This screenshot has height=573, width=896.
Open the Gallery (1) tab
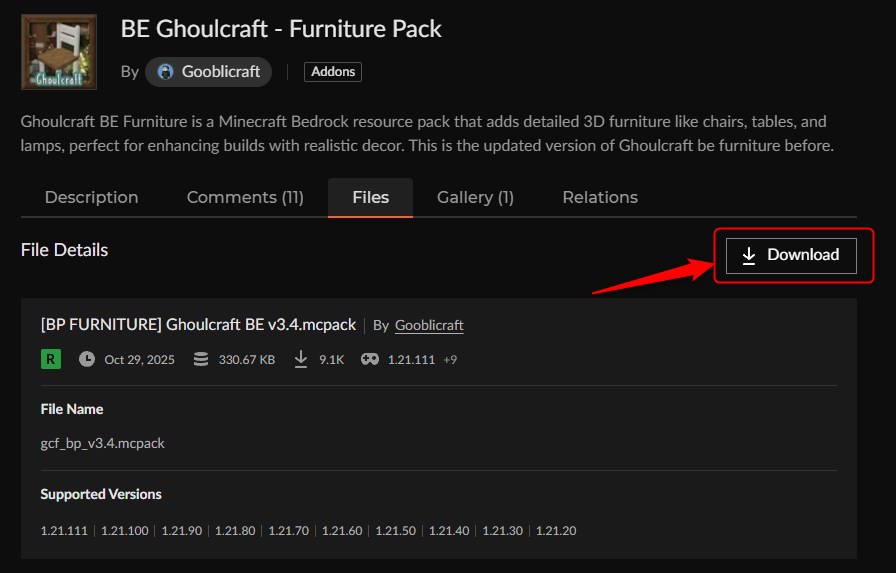[x=475, y=198]
